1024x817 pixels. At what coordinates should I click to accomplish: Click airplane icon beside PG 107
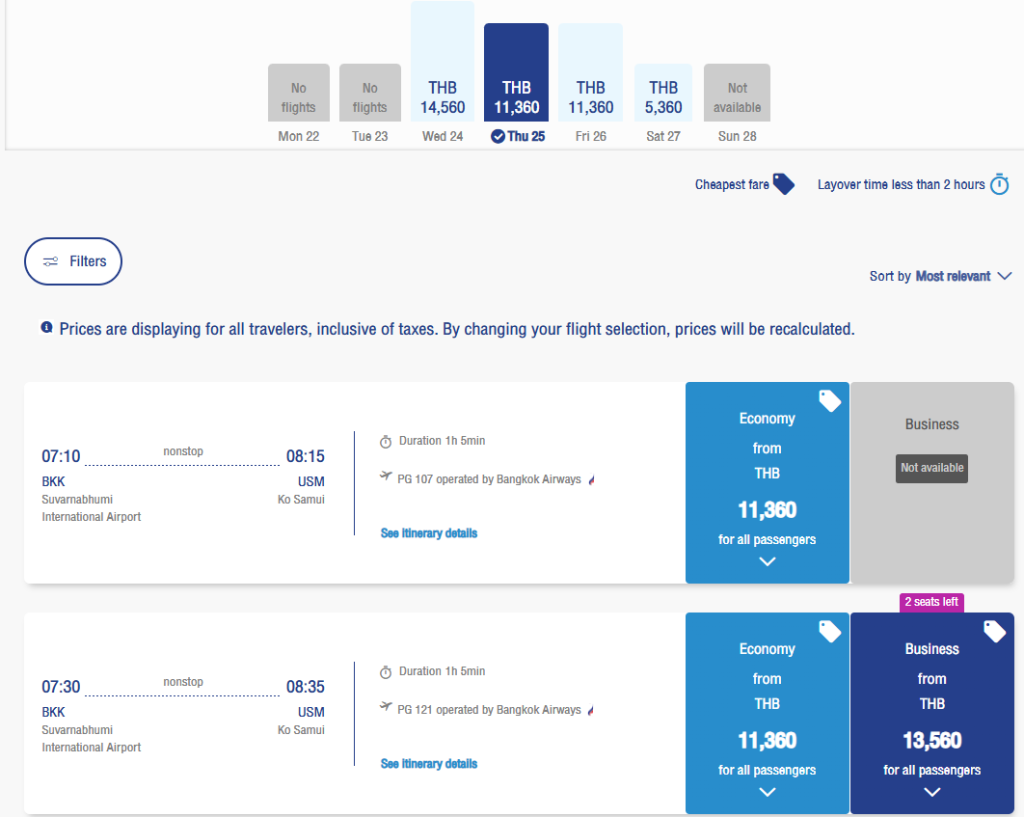pyautogui.click(x=386, y=476)
